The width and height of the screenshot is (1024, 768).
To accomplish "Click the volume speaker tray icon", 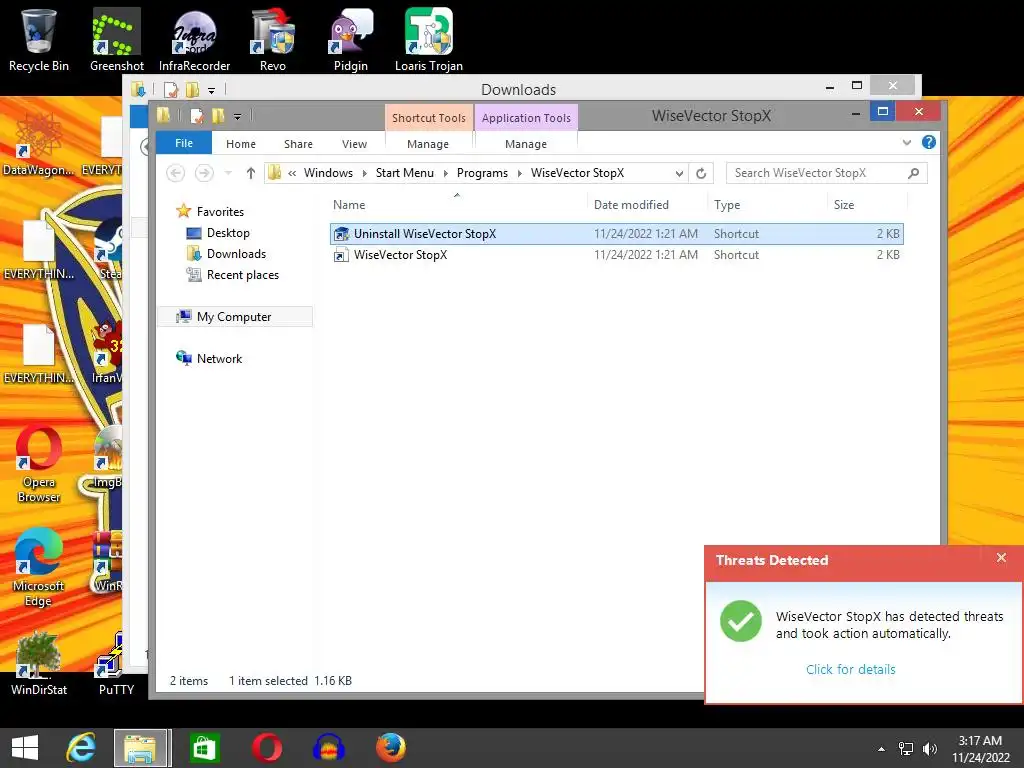I will point(929,749).
